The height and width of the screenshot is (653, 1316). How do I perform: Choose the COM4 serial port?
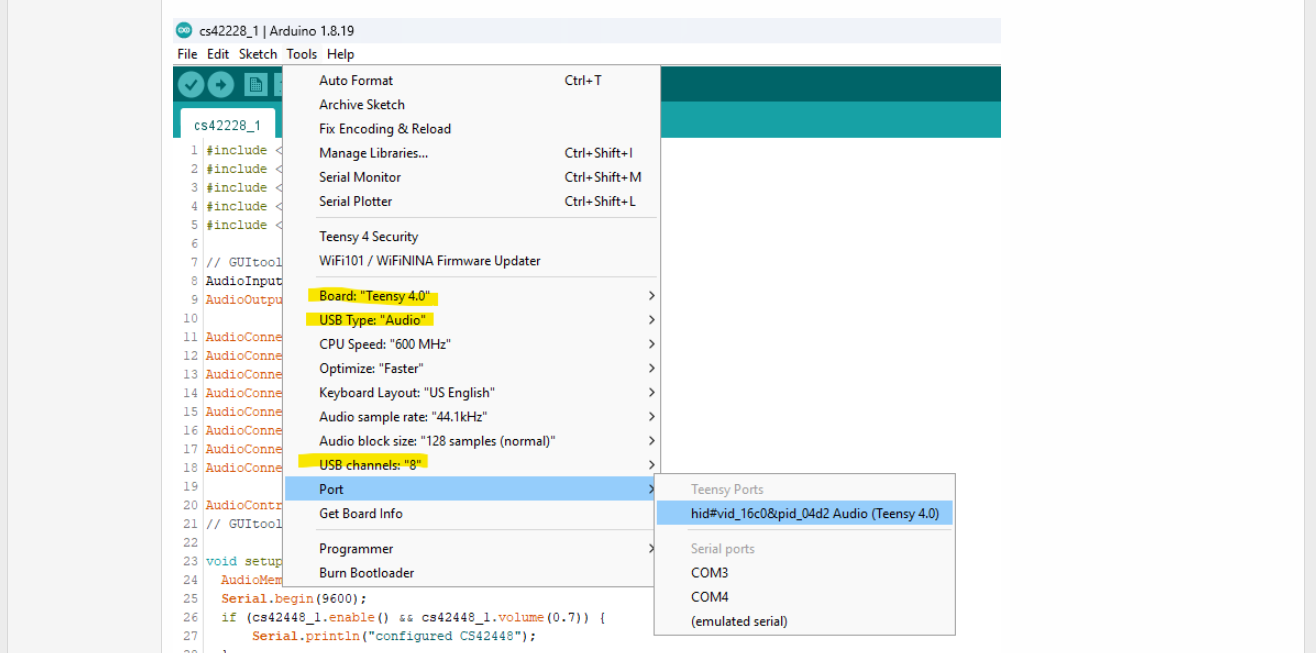709,597
